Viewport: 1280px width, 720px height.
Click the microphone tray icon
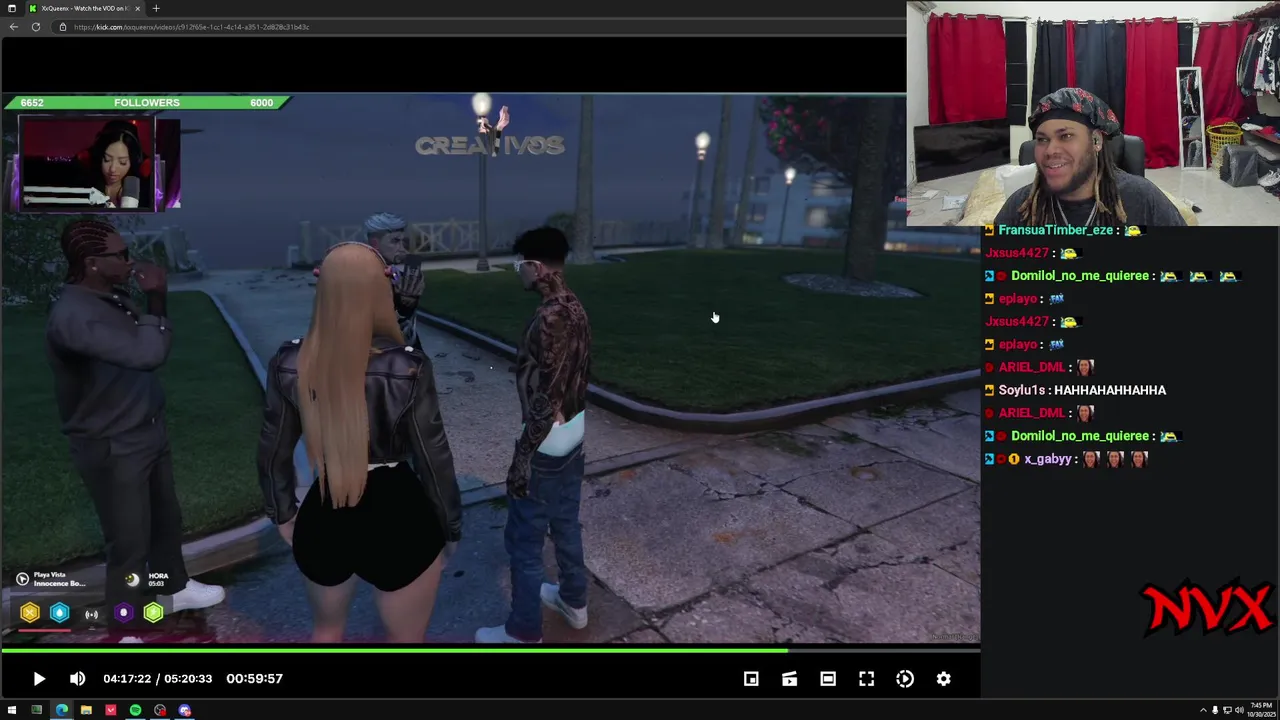[1215, 711]
